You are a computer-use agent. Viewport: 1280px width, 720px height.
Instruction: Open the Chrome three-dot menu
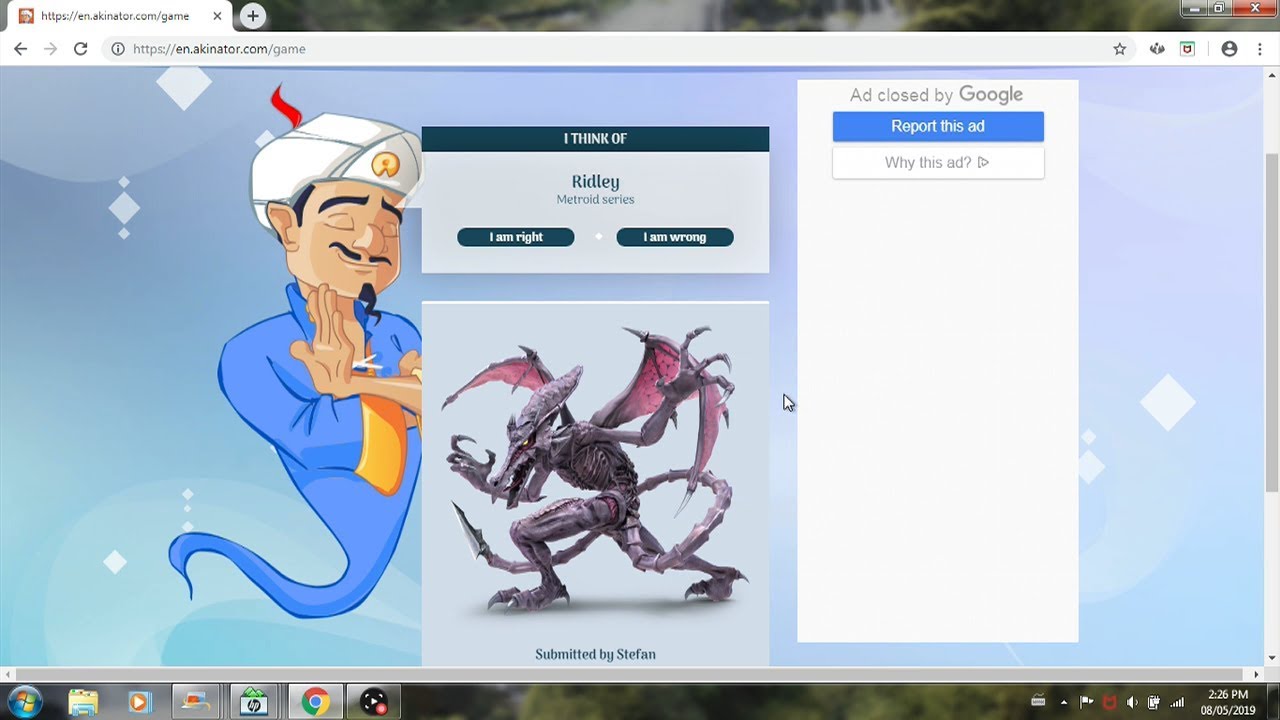point(1259,49)
